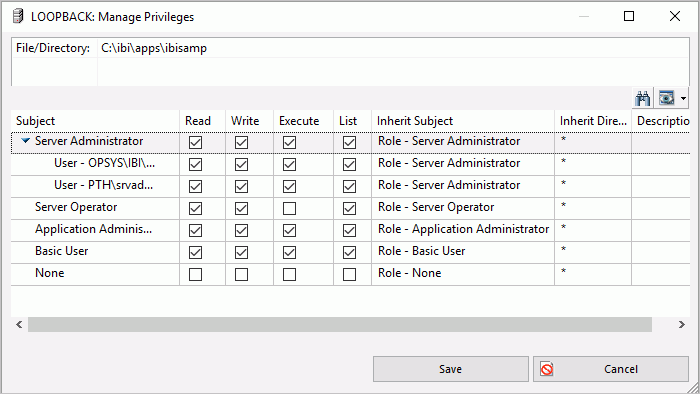Screen dimensions: 700x394
Task: Click the Inherit Dire... column header
Action: tap(593, 121)
